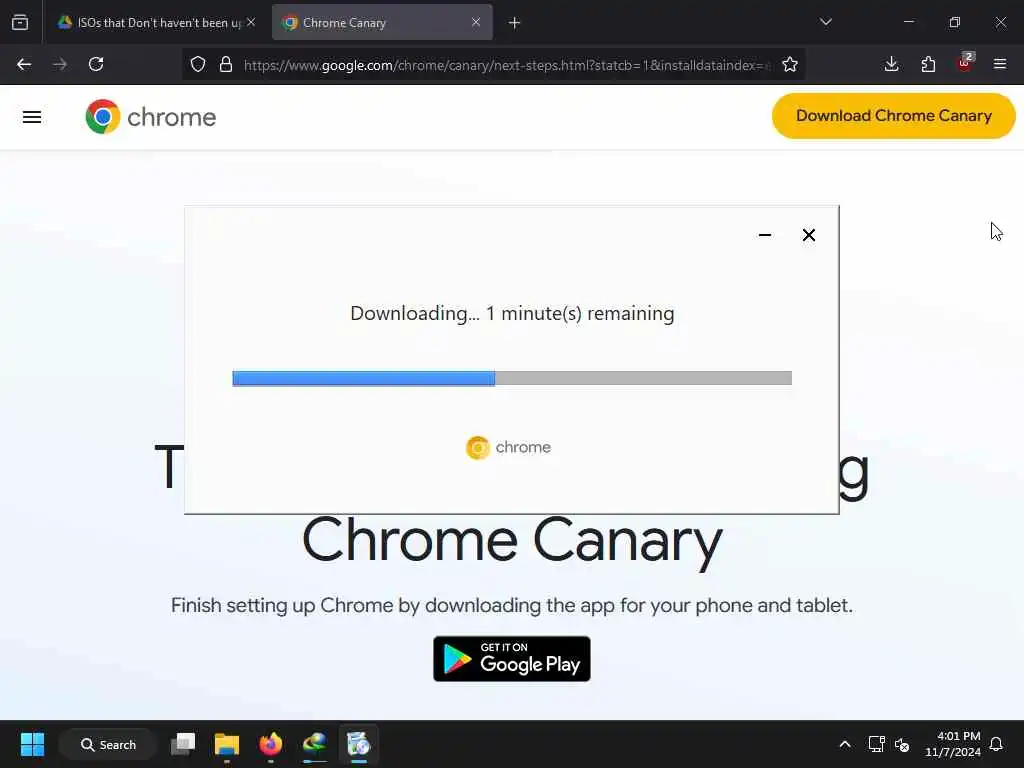Open Task View on the taskbar
Screen dimensions: 1024x768
[183, 744]
